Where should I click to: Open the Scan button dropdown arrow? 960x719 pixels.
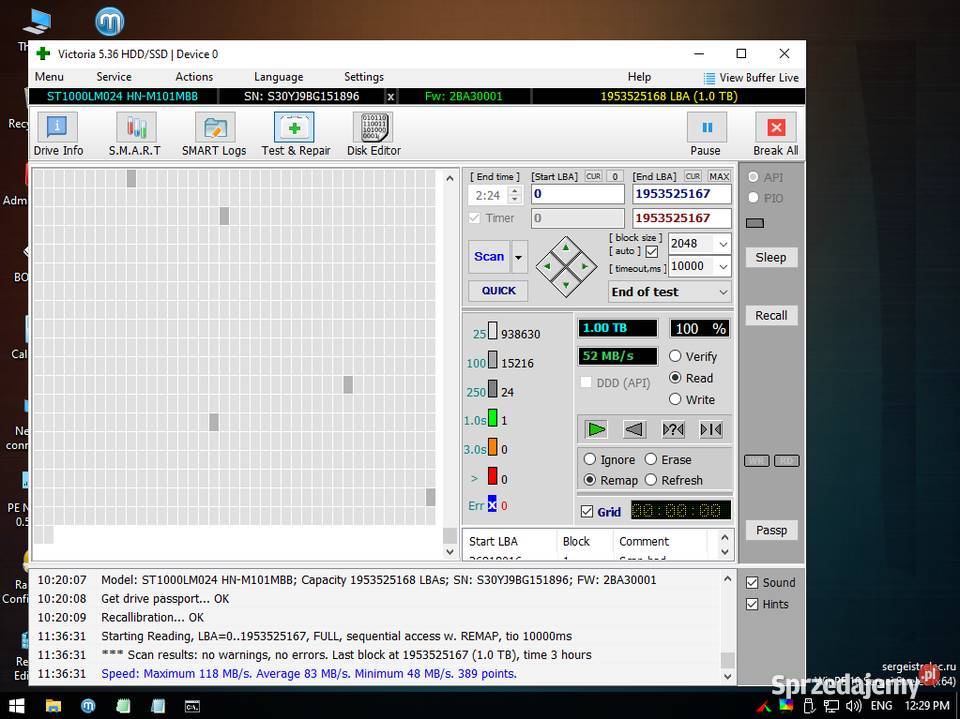tap(519, 257)
